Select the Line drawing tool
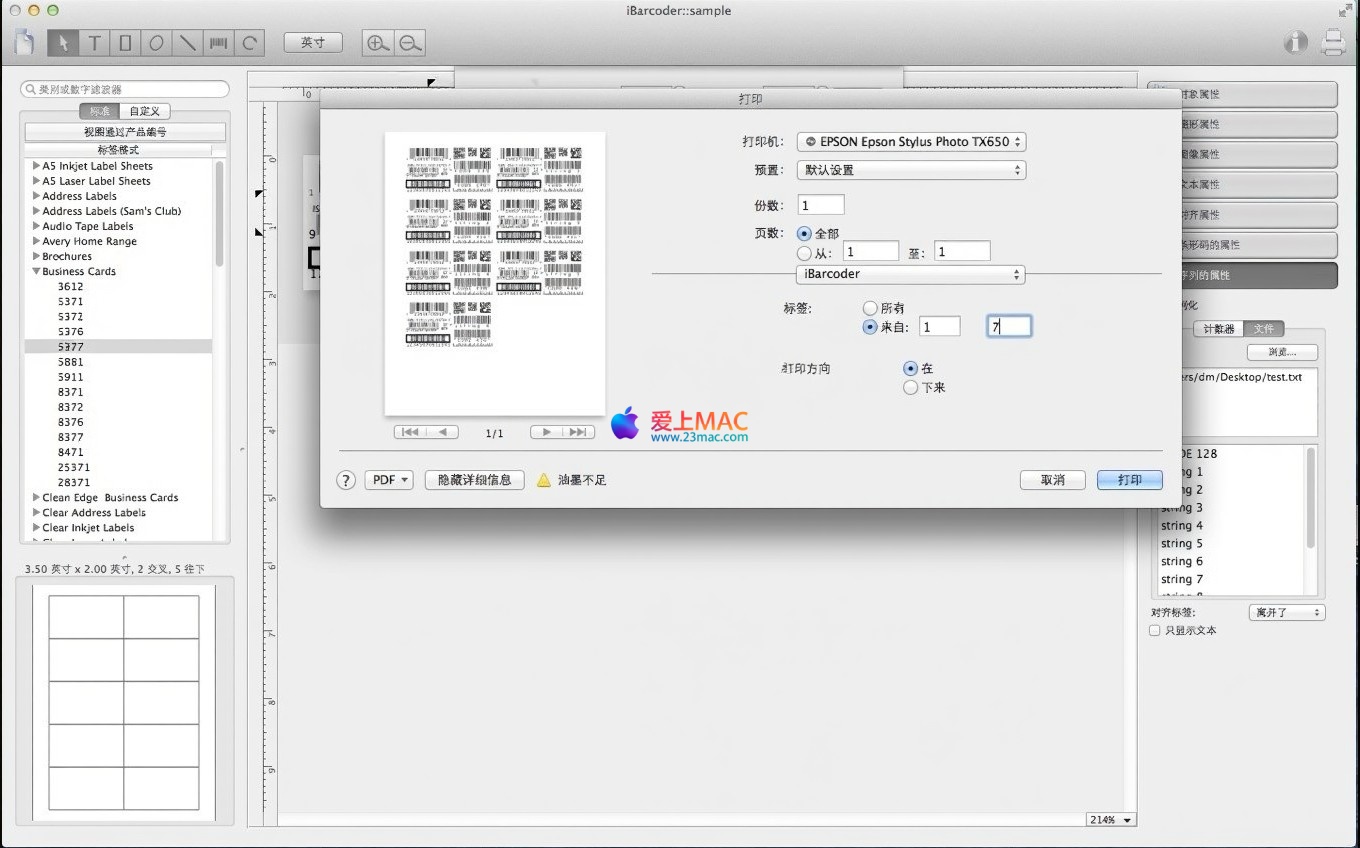This screenshot has height=848, width=1360. pyautogui.click(x=187, y=43)
